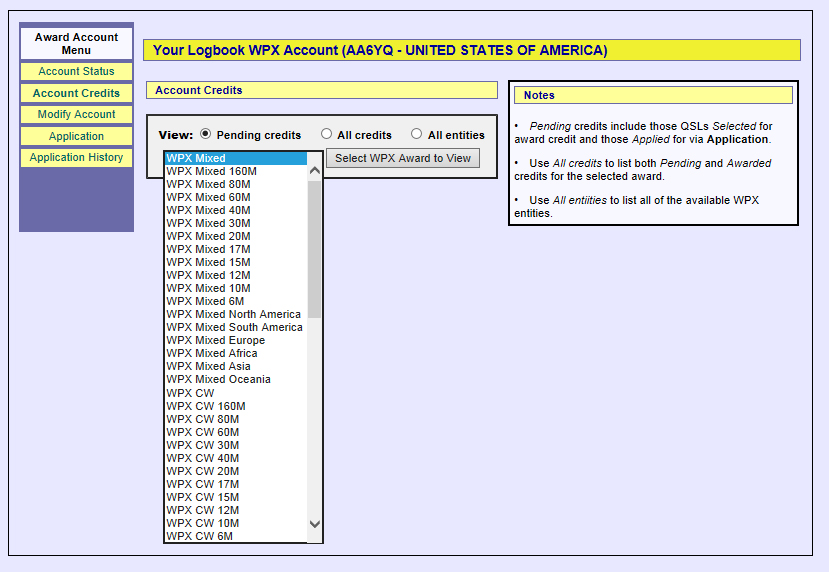Pick WPX Mixed North America option

[x=233, y=314]
